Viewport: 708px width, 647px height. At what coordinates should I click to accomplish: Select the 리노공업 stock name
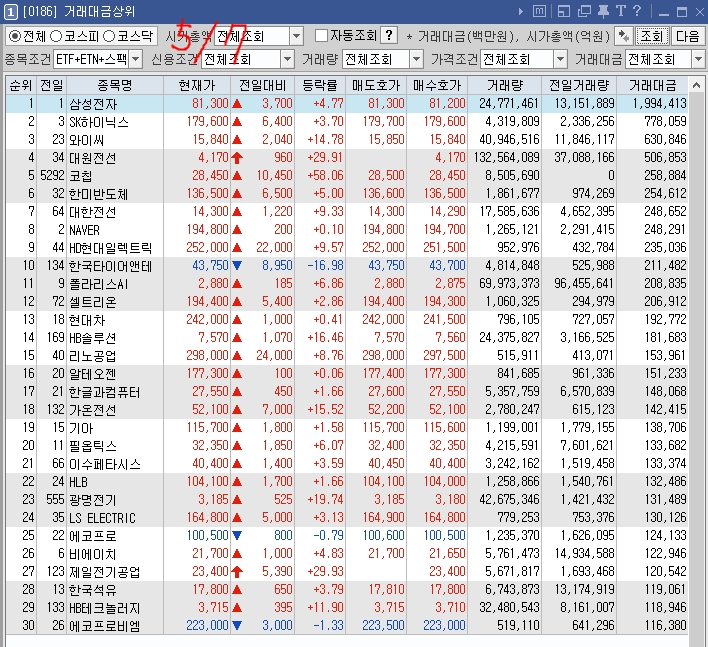[x=93, y=356]
